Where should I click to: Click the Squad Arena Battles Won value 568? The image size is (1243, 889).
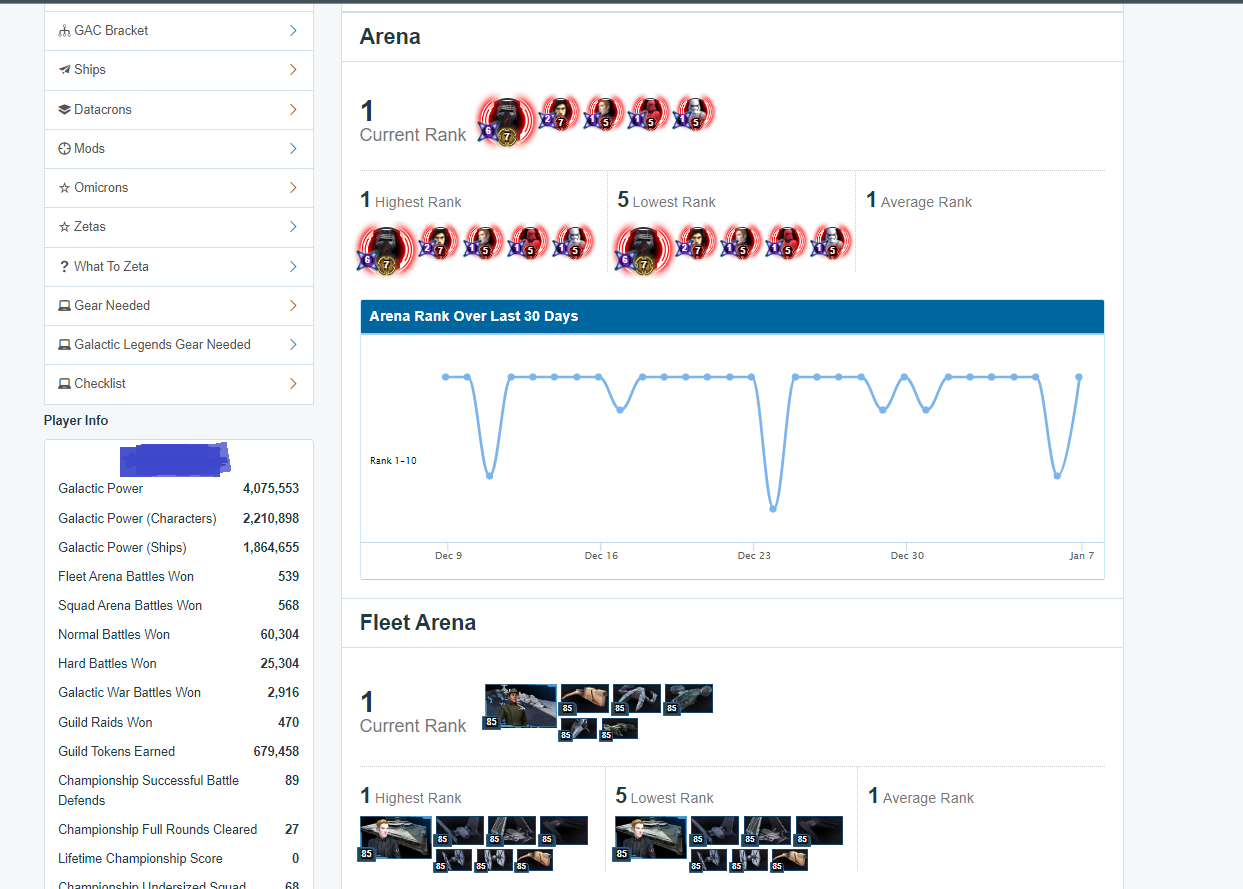pyautogui.click(x=289, y=606)
